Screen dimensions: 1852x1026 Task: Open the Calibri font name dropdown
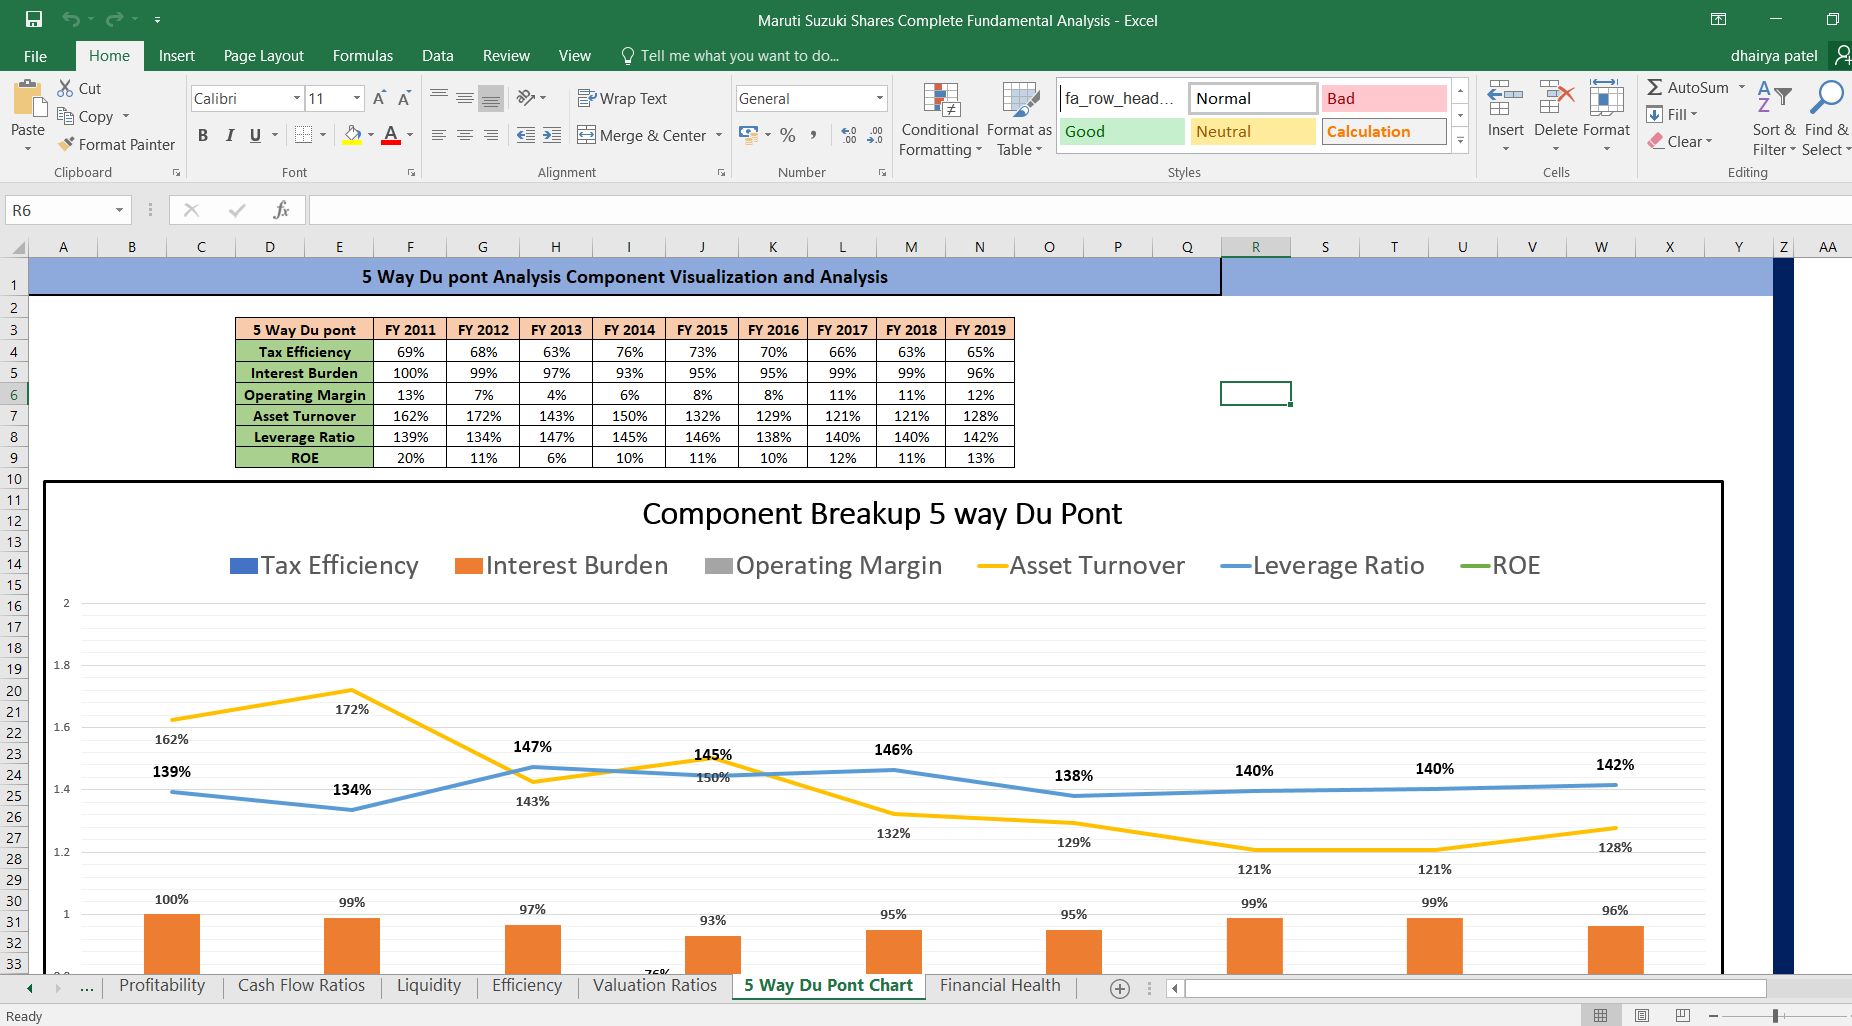pos(297,98)
